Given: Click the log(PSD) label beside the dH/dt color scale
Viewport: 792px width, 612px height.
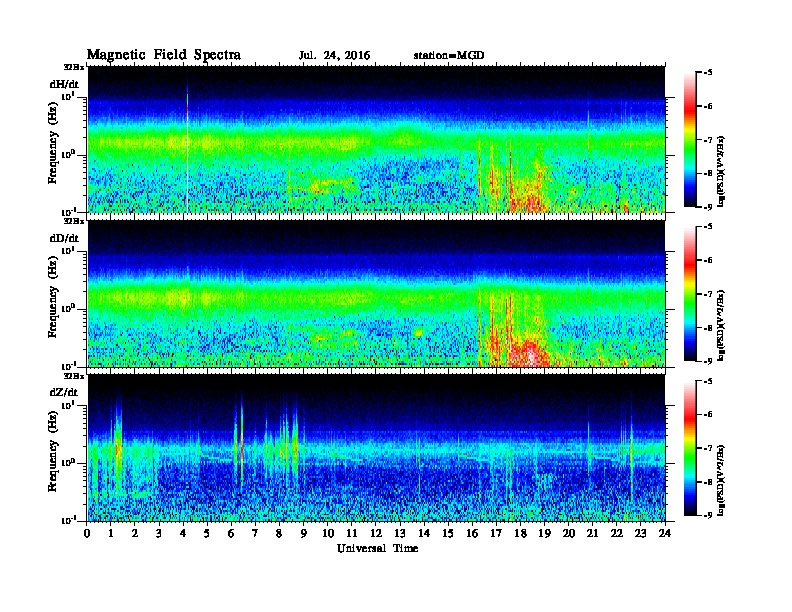Looking at the screenshot, I should [721, 172].
